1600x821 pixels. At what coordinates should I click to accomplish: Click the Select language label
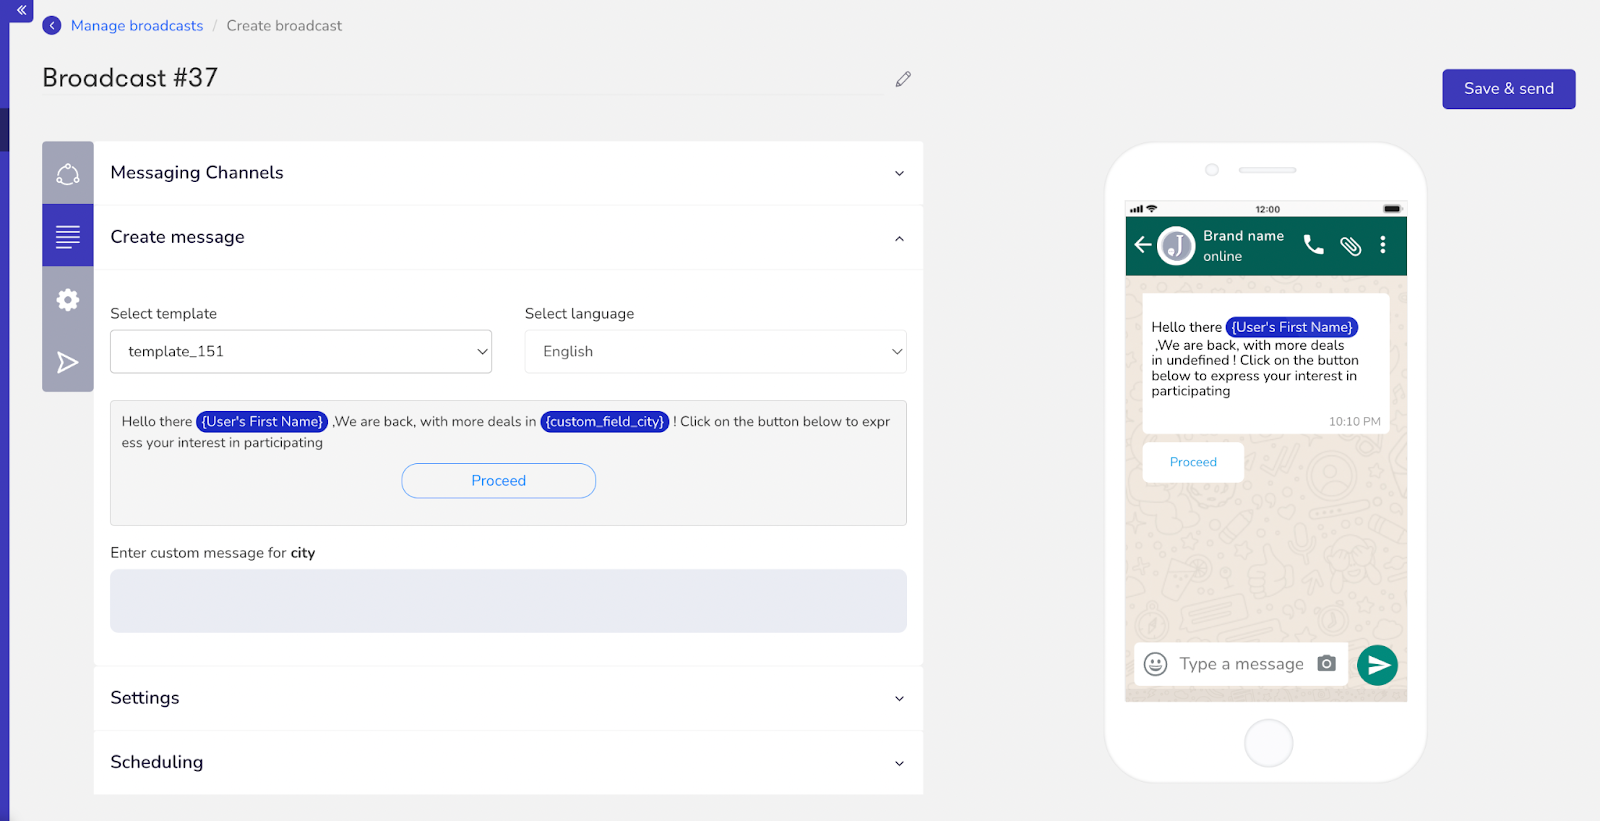(579, 314)
